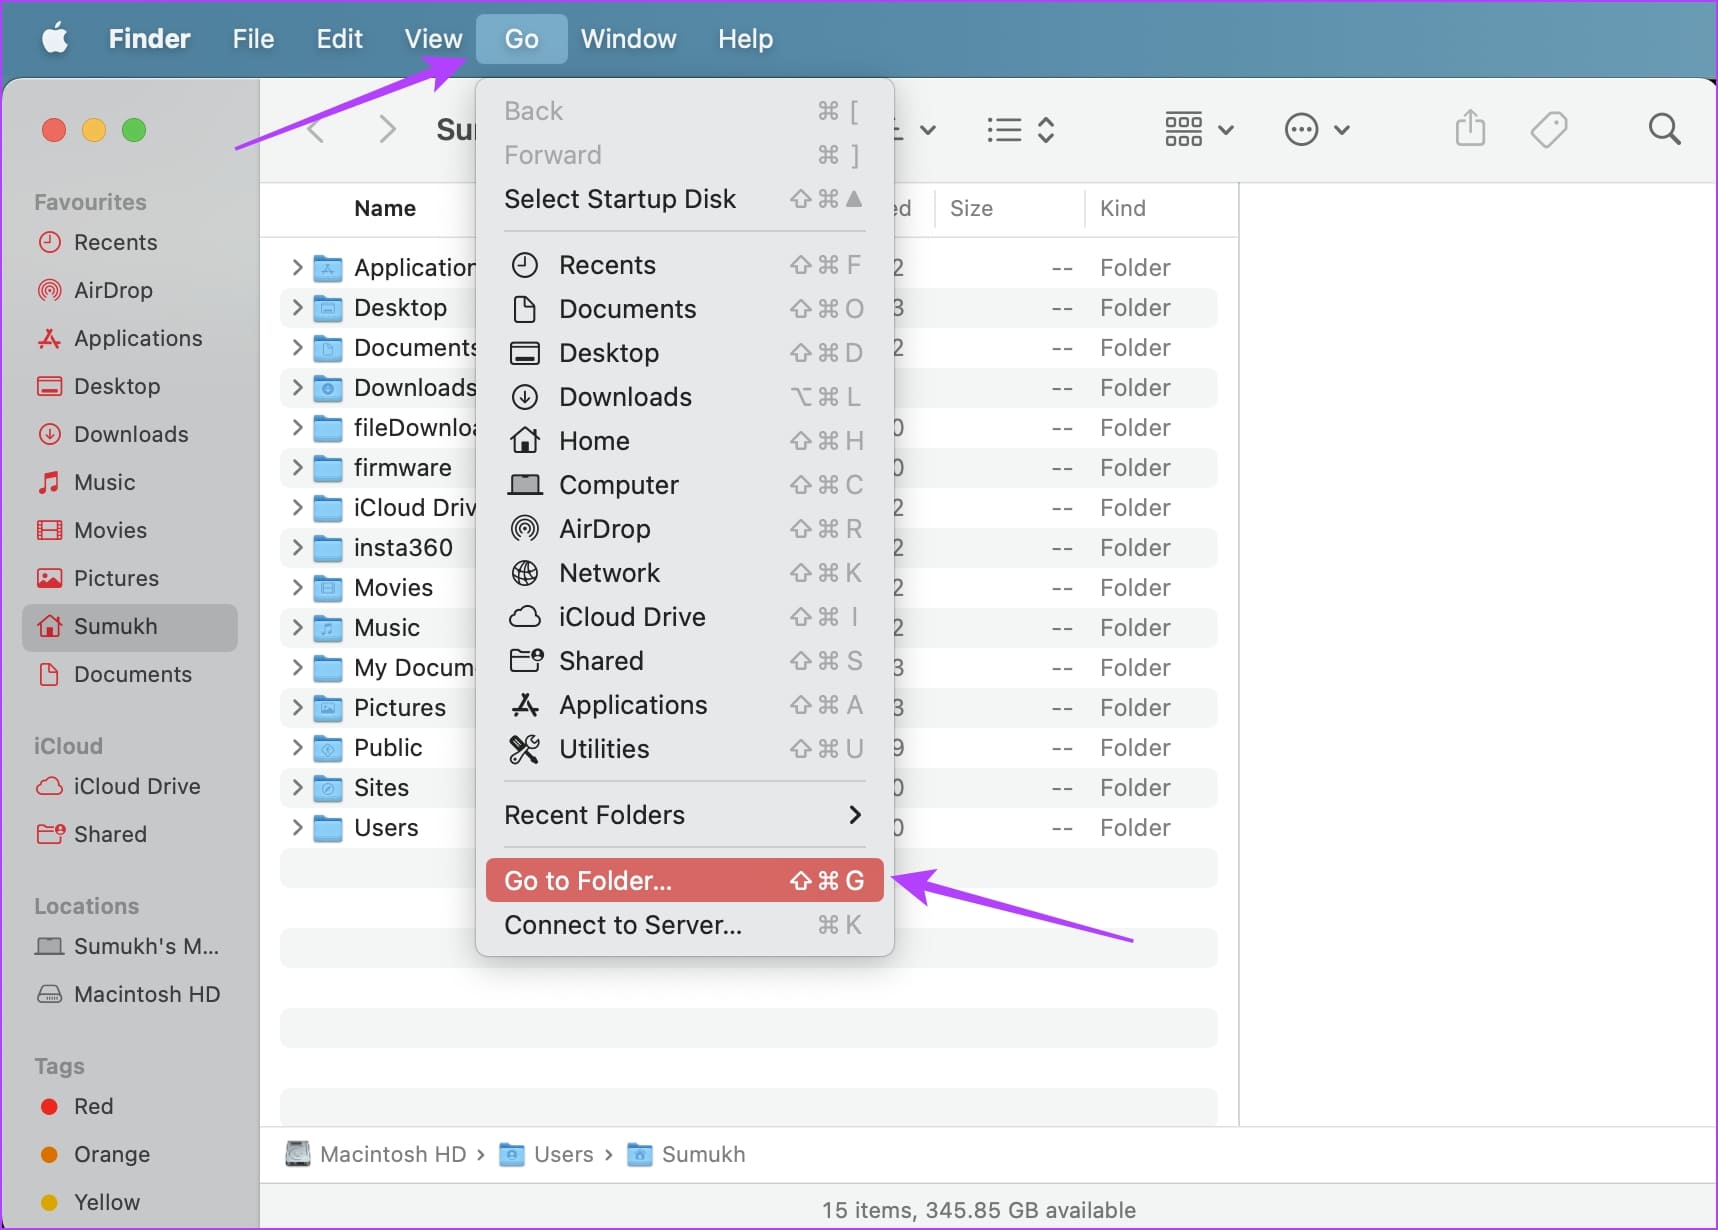
Task: Choose Network in the Go menu
Action: (684, 573)
